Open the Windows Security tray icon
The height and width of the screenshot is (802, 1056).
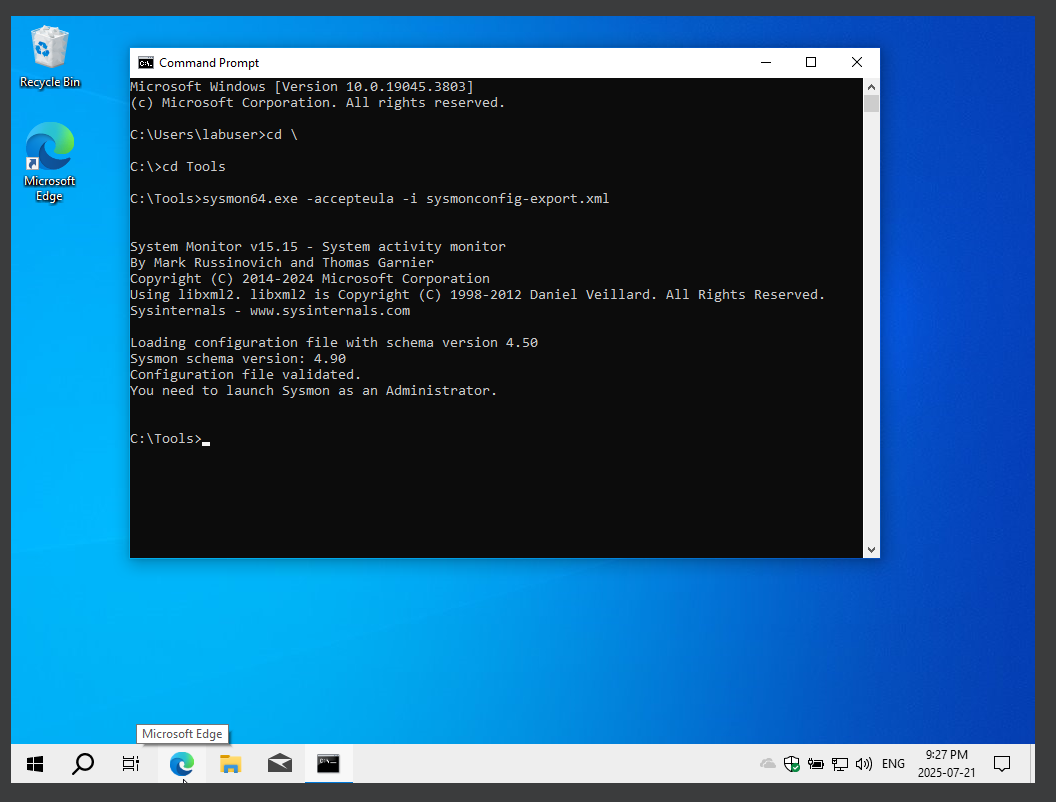(x=791, y=764)
